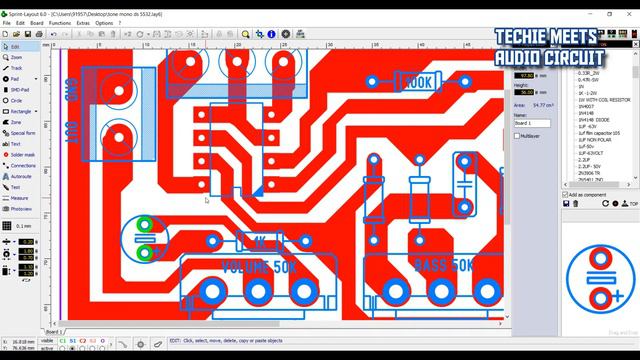Viewport: 640px width, 360px height.
Task: Click the blue info toolbar icon
Action: point(271,34)
